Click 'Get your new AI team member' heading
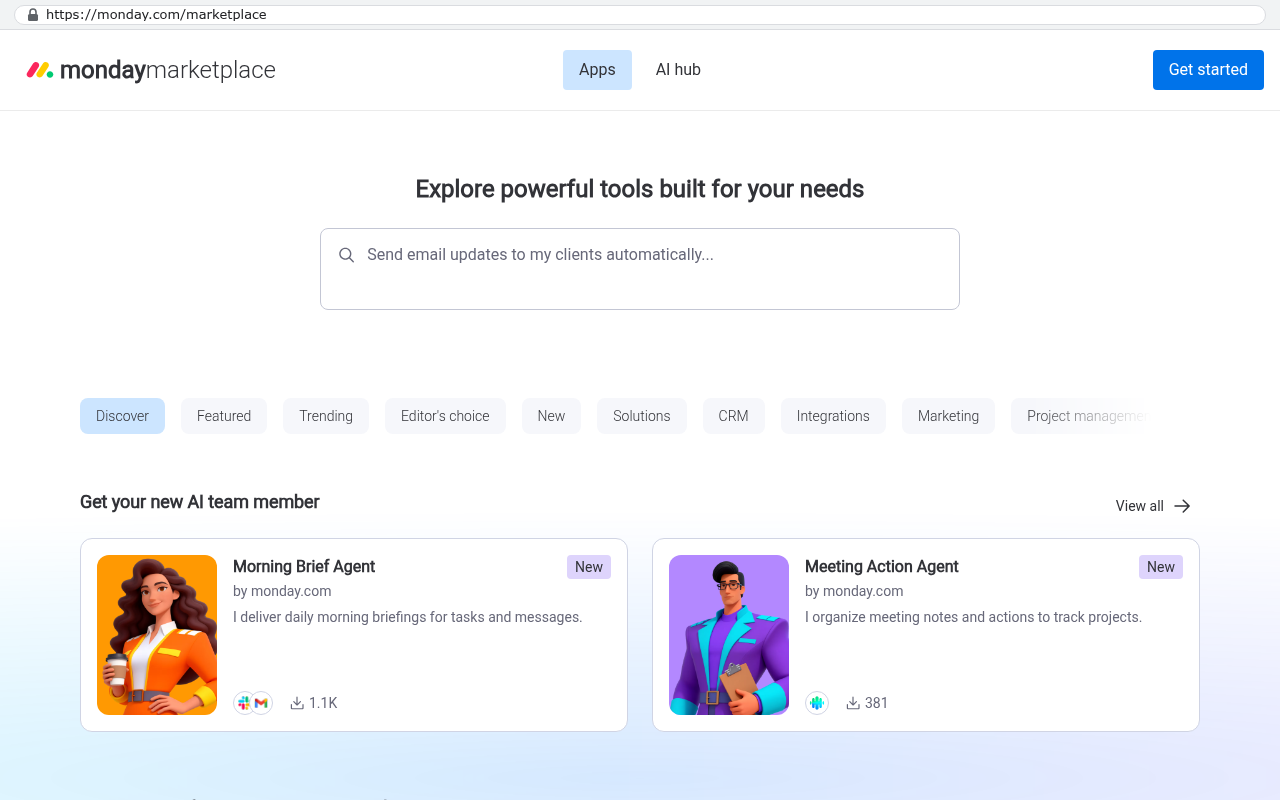 200,502
